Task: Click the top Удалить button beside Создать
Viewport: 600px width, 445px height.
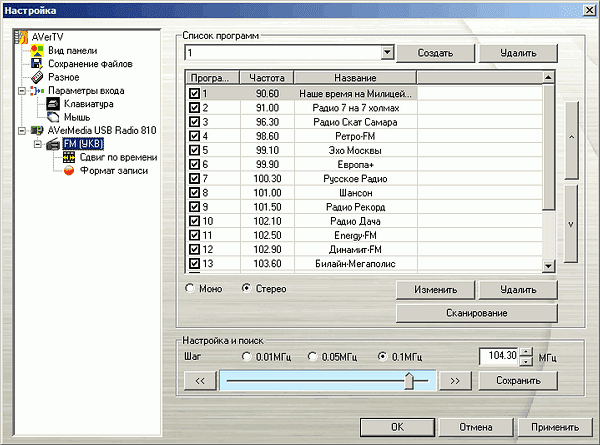Action: point(518,53)
